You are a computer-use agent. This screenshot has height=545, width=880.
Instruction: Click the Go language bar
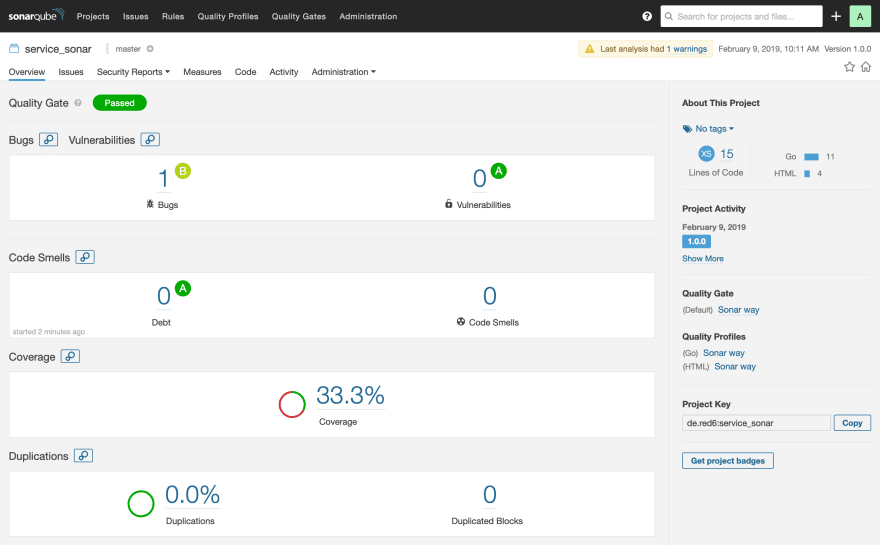(812, 157)
